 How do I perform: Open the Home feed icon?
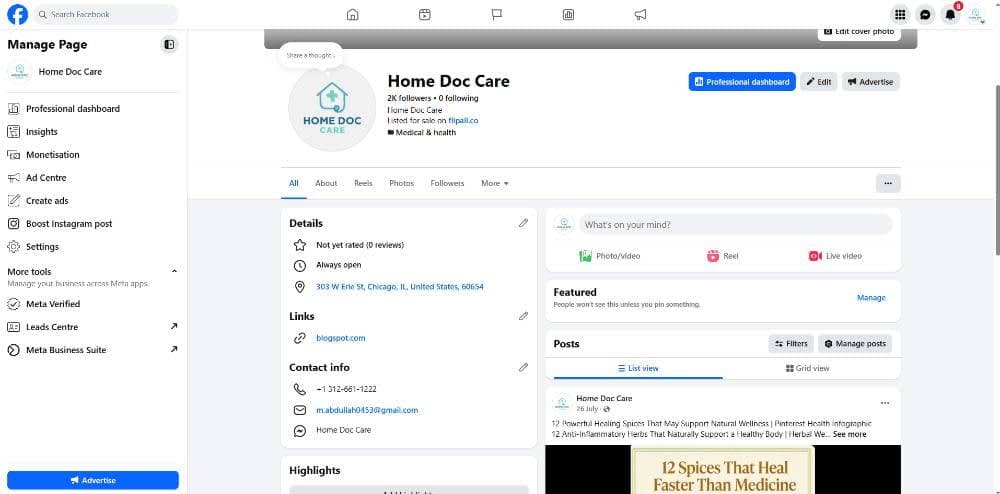(x=353, y=15)
